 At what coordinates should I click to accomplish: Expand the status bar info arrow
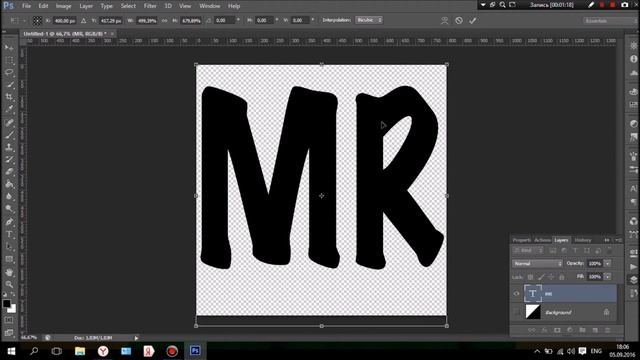[136, 338]
